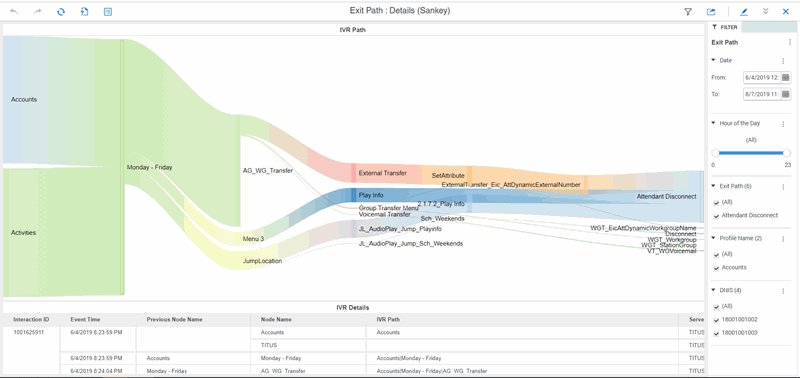
Task: Toggle the Attendant Disconnect checkbox
Action: pyautogui.click(x=716, y=216)
